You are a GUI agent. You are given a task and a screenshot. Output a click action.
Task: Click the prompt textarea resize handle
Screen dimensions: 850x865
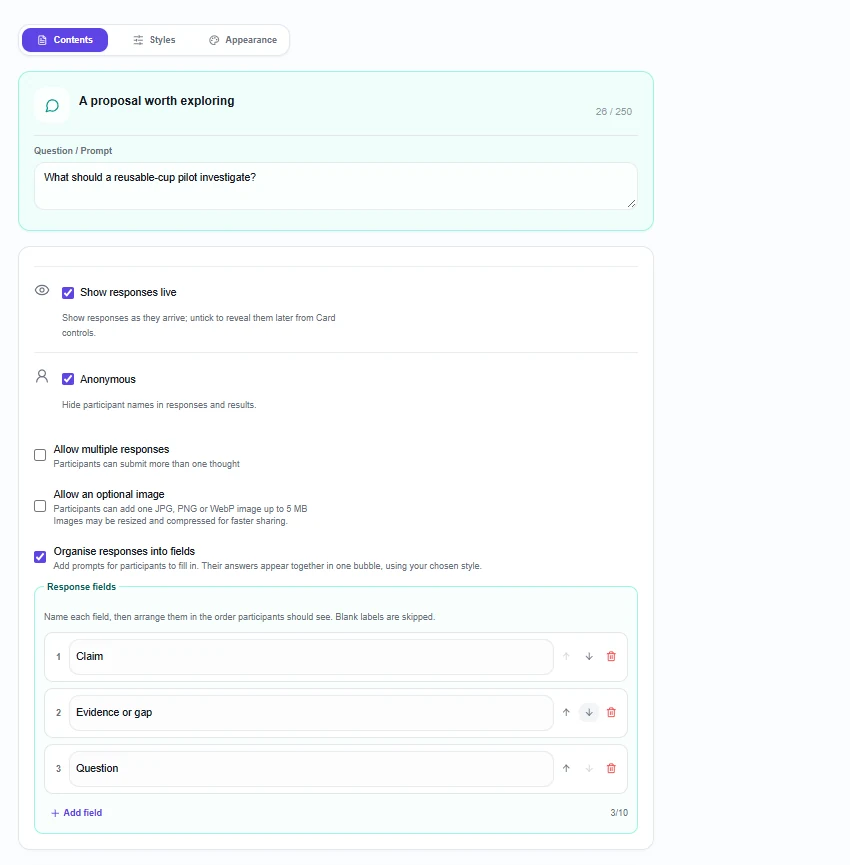pyautogui.click(x=632, y=204)
